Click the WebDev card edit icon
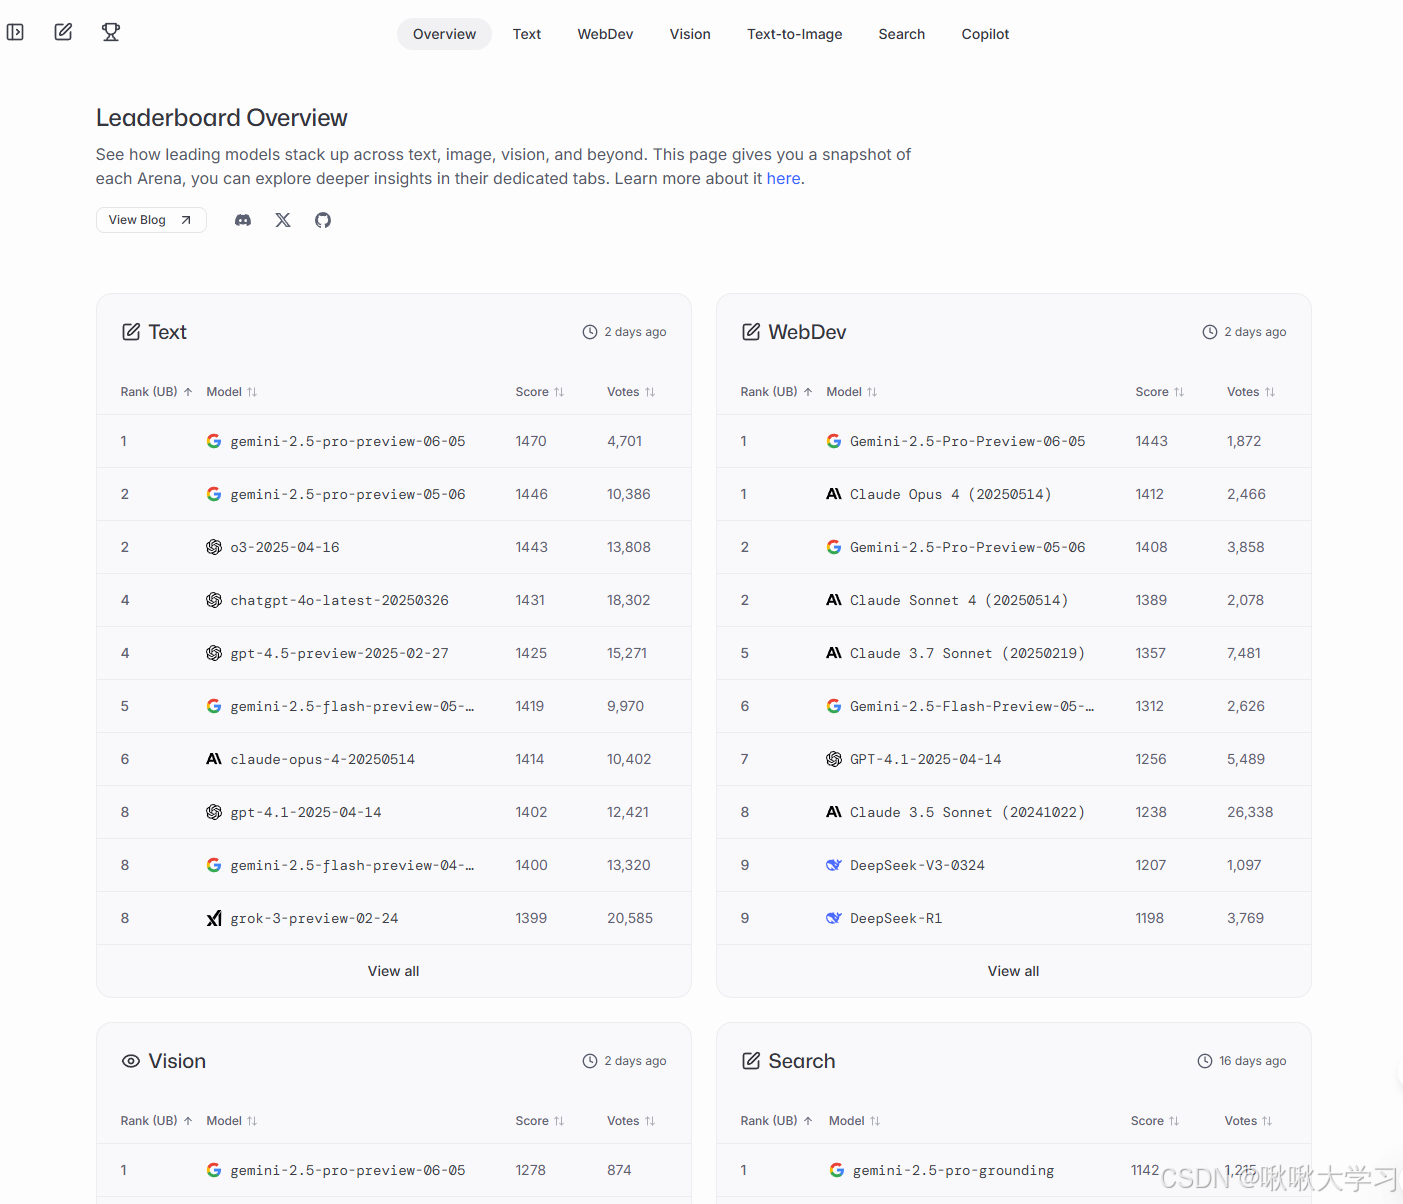The image size is (1403, 1204). pyautogui.click(x=751, y=332)
